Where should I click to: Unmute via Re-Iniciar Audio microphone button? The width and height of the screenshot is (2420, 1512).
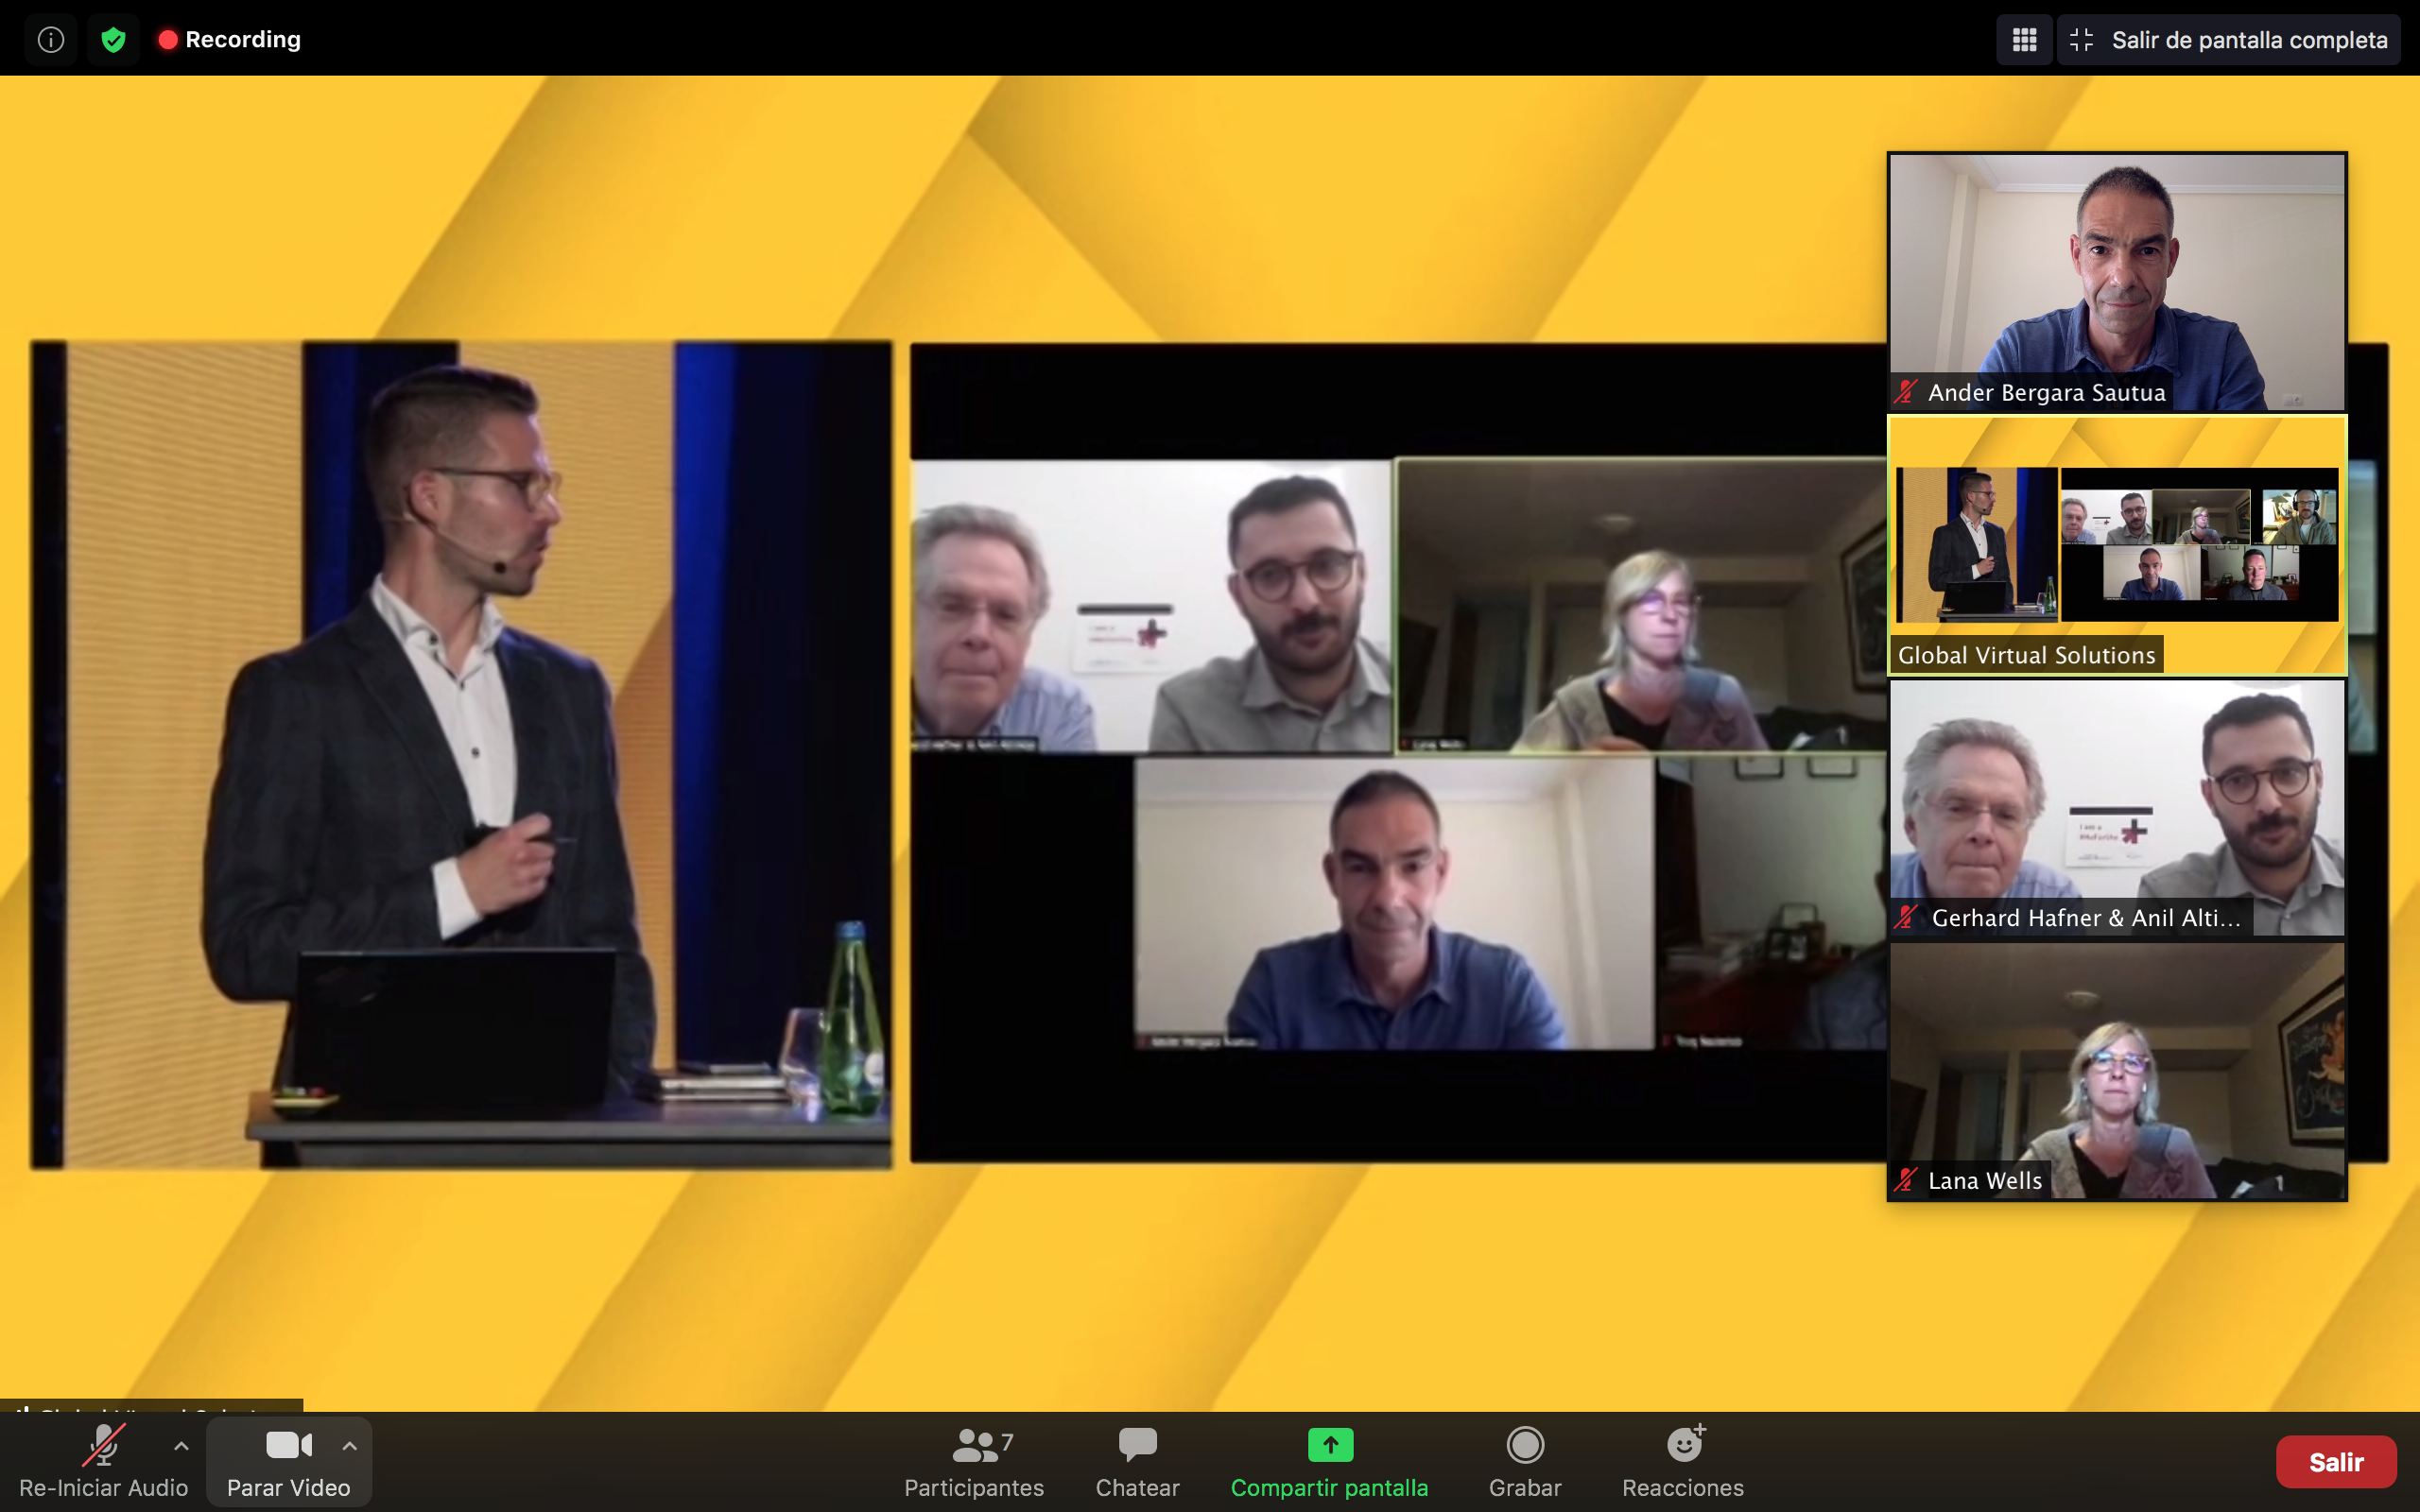(x=103, y=1461)
